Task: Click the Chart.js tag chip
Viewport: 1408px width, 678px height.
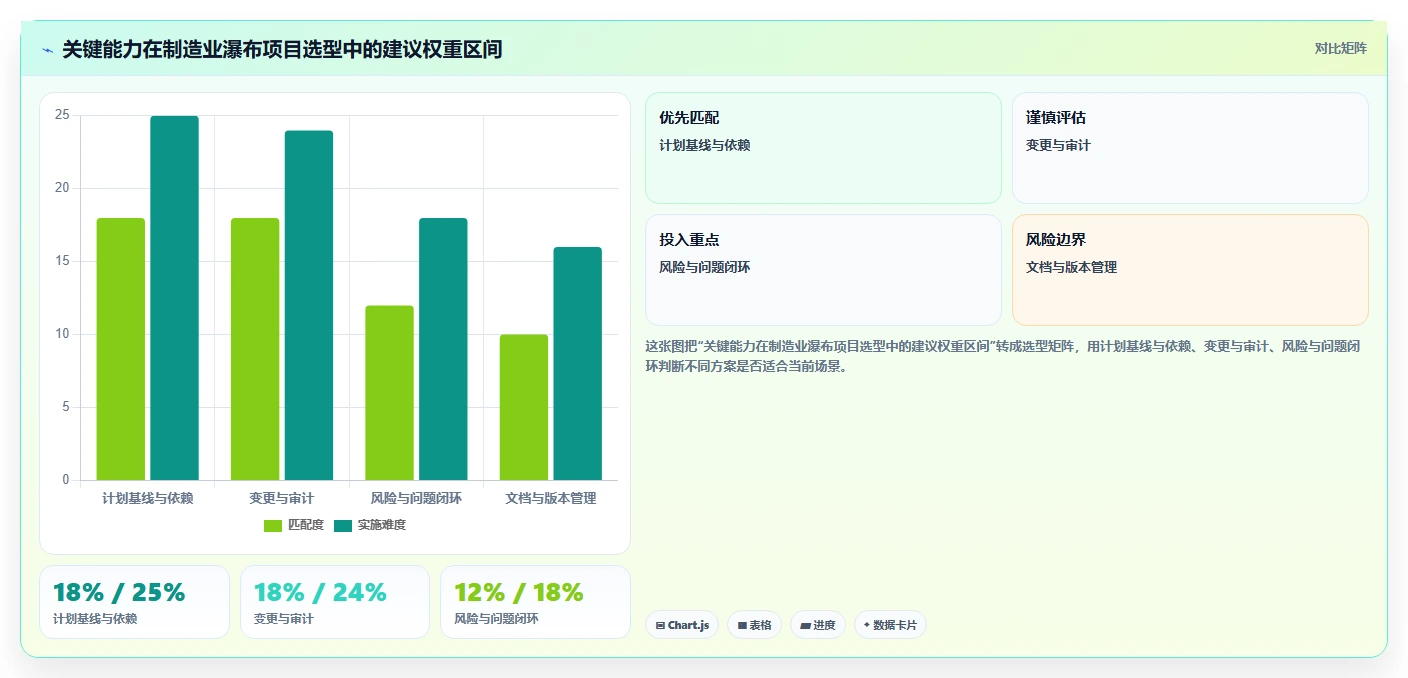Action: coord(682,625)
